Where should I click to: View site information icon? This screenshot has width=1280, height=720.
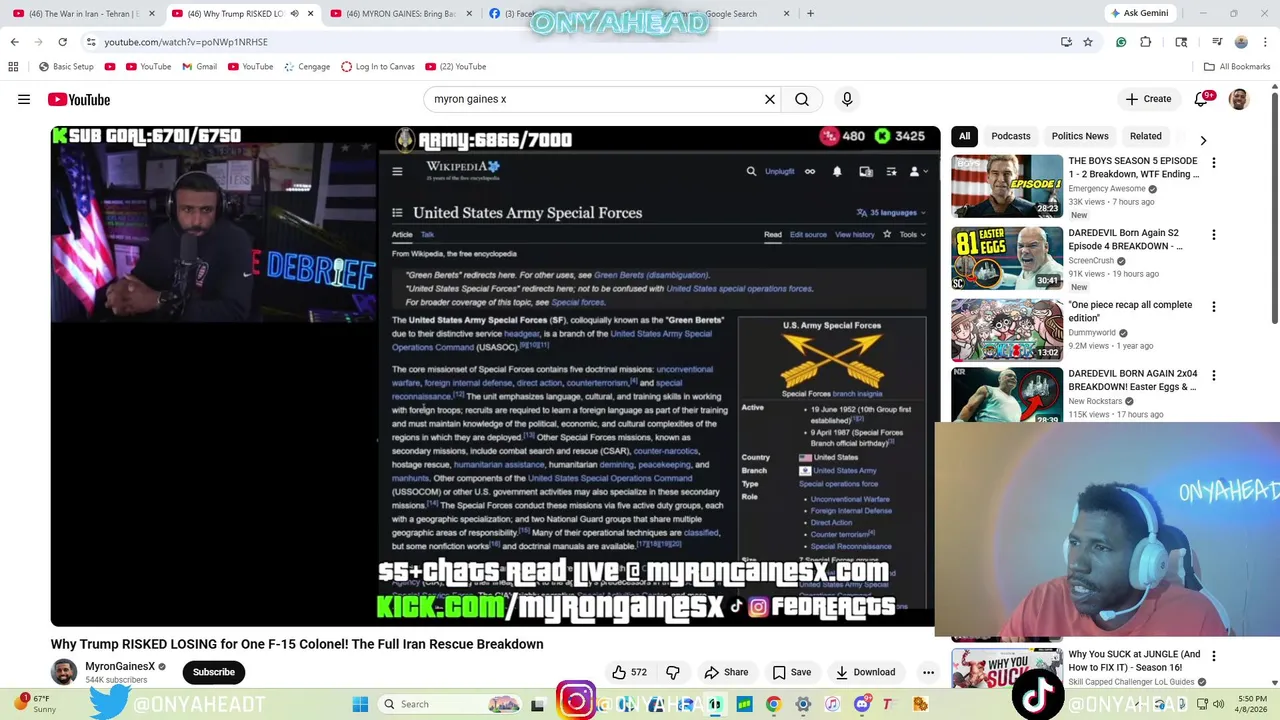coord(91,42)
